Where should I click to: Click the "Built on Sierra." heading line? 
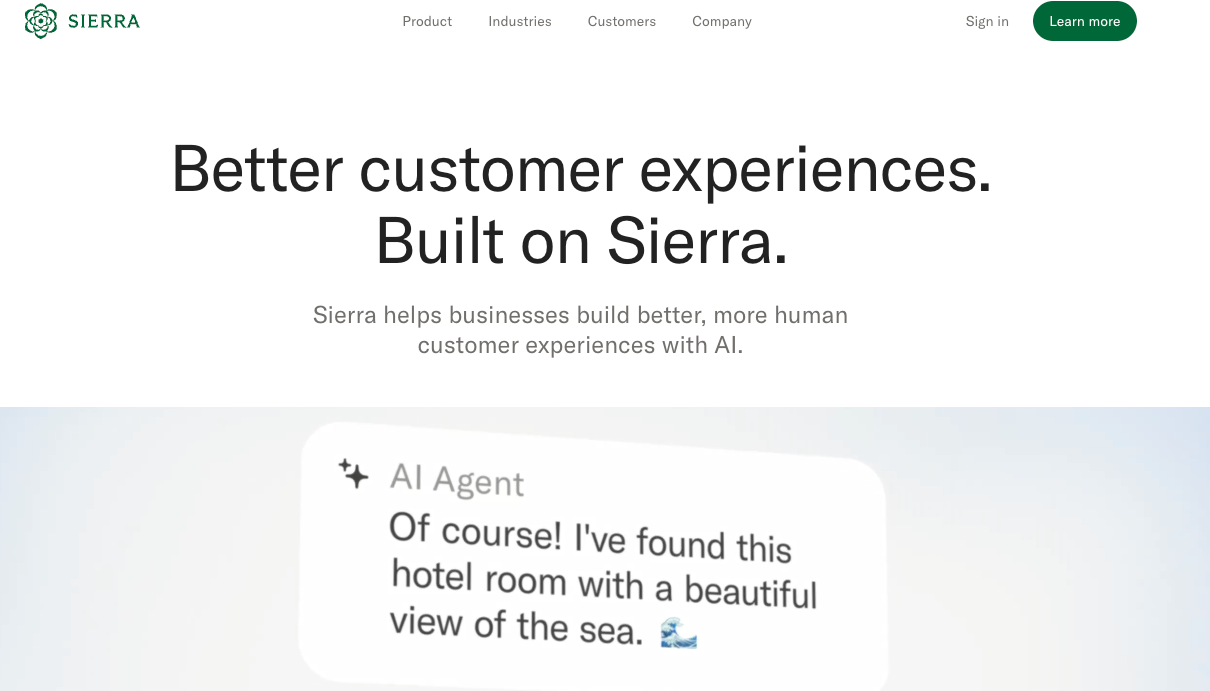tap(581, 241)
